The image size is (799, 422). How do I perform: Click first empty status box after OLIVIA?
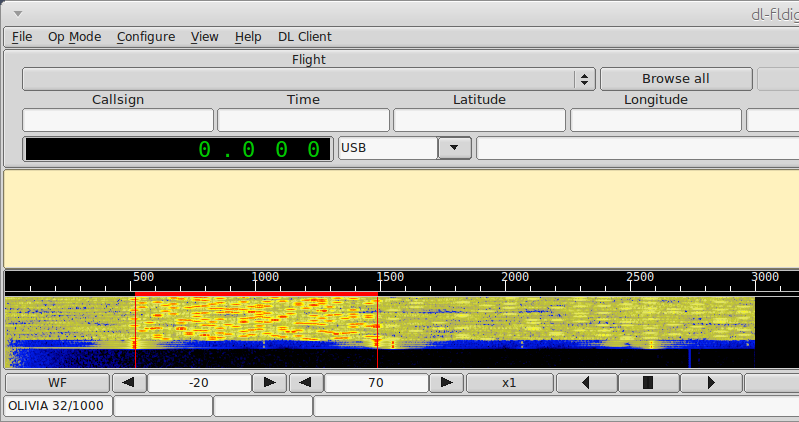tap(163, 406)
